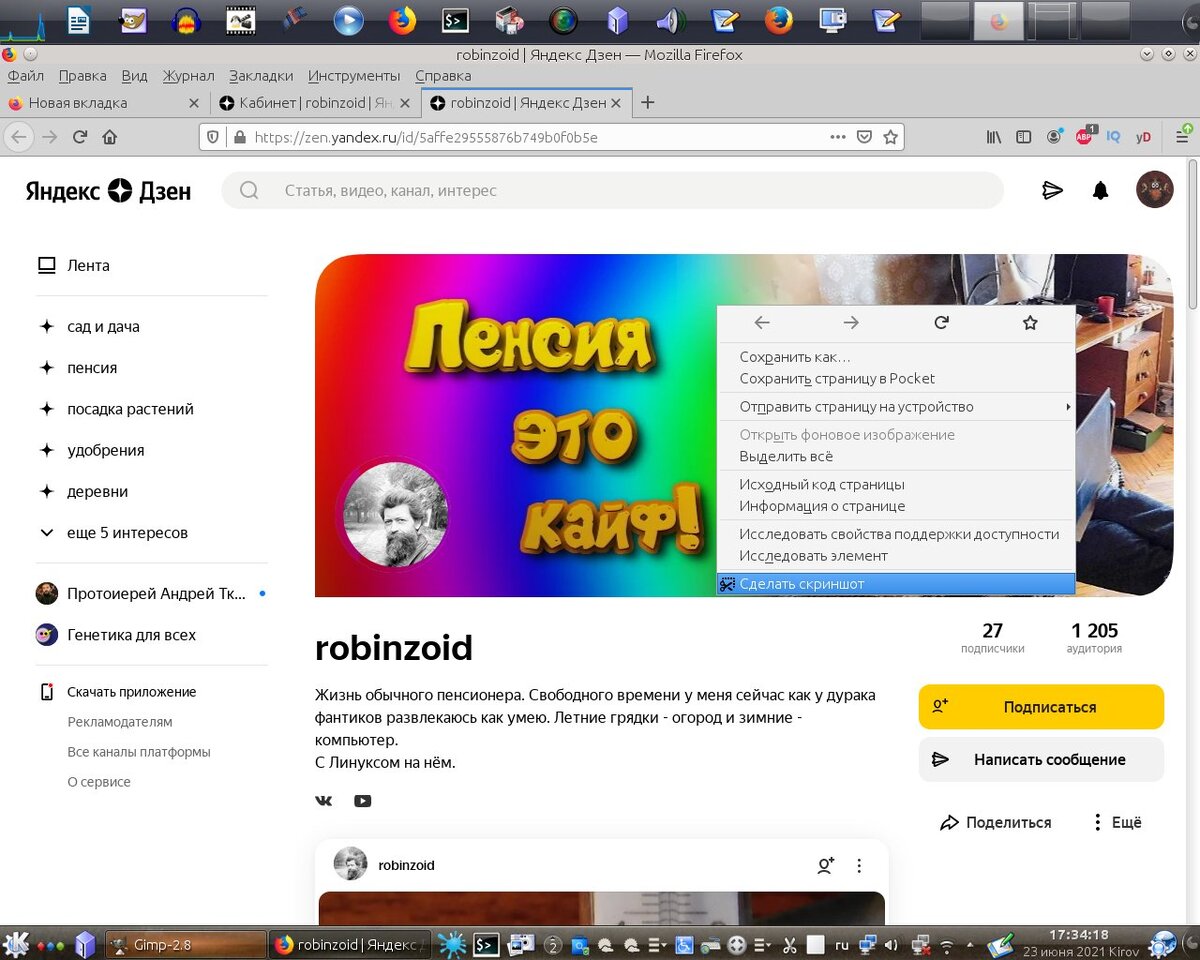This screenshot has height=960, width=1200.
Task: Open the 'удобрения' interest
Action: click(x=91, y=451)
